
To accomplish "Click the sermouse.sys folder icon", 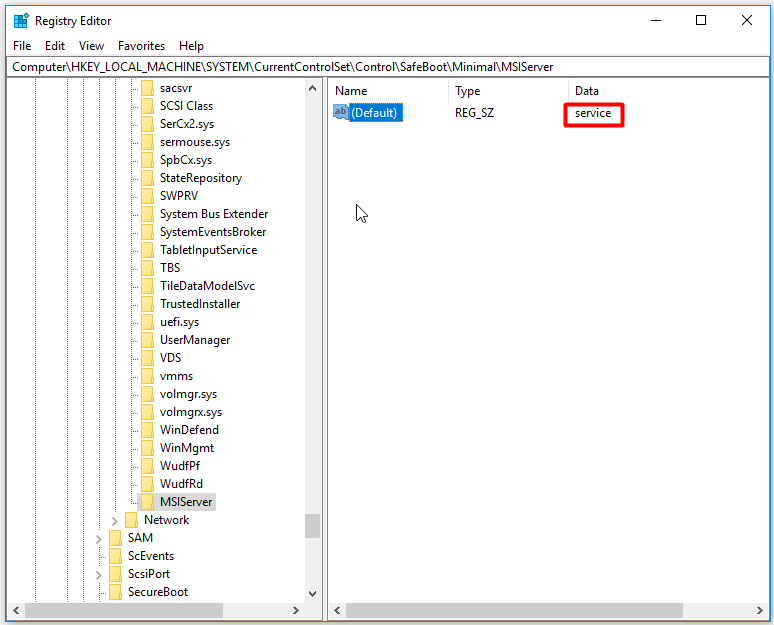I will point(147,142).
